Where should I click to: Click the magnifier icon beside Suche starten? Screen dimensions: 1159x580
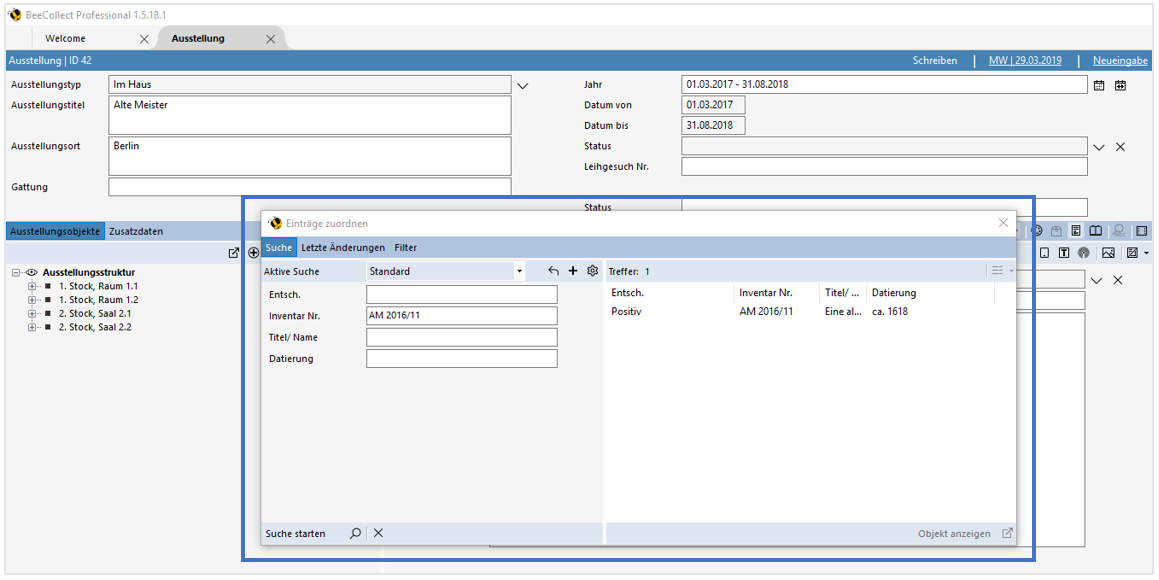[355, 534]
